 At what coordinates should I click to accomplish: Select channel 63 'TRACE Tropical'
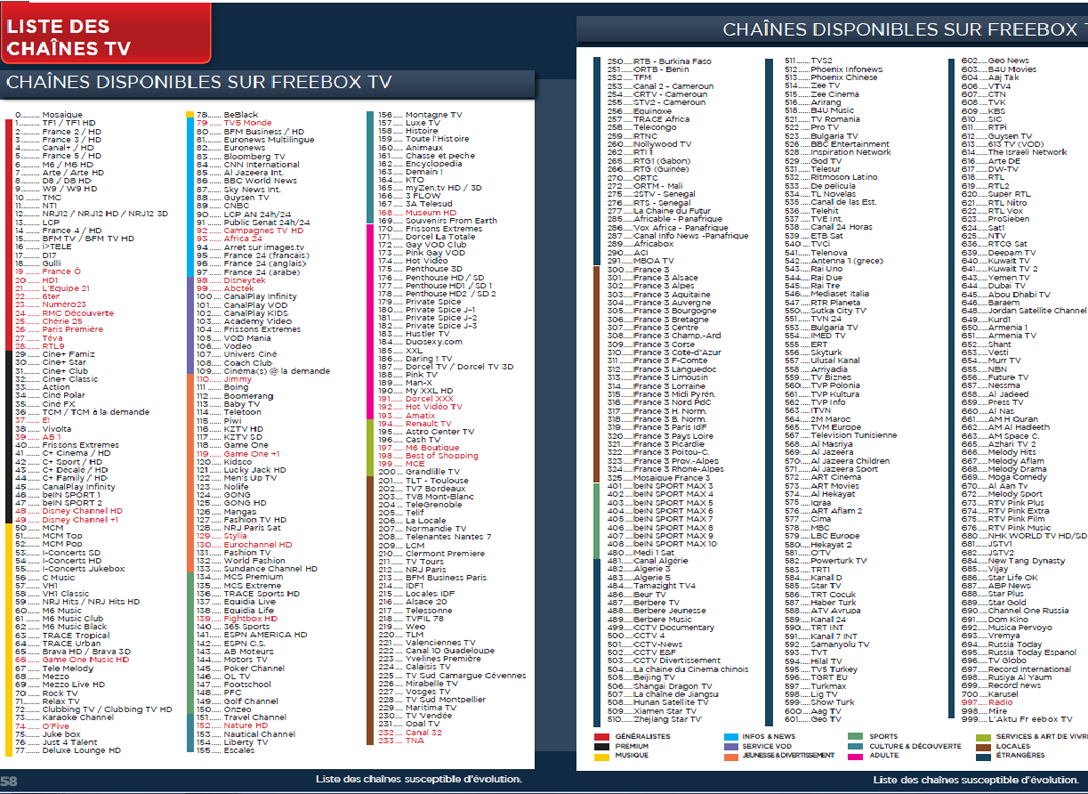click(62, 635)
